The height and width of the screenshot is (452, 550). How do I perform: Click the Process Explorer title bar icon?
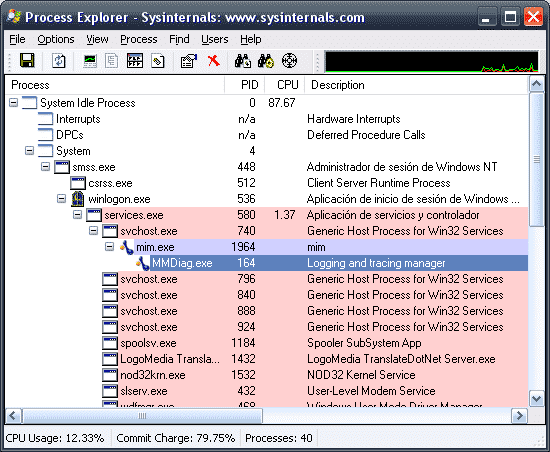pos(14,16)
